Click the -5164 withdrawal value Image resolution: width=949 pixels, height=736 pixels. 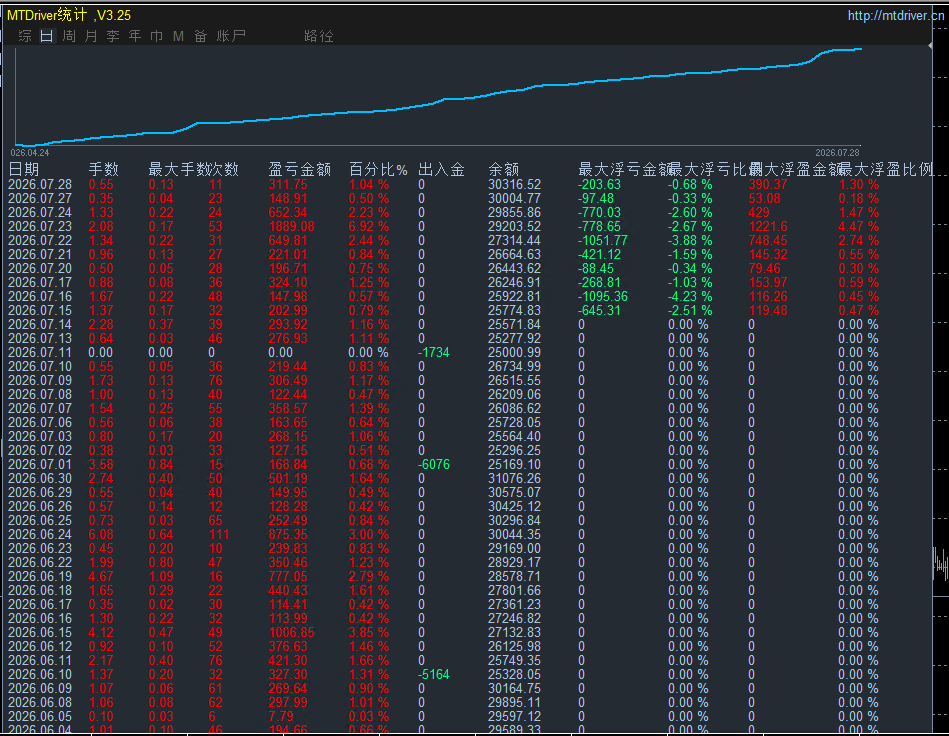pos(434,674)
